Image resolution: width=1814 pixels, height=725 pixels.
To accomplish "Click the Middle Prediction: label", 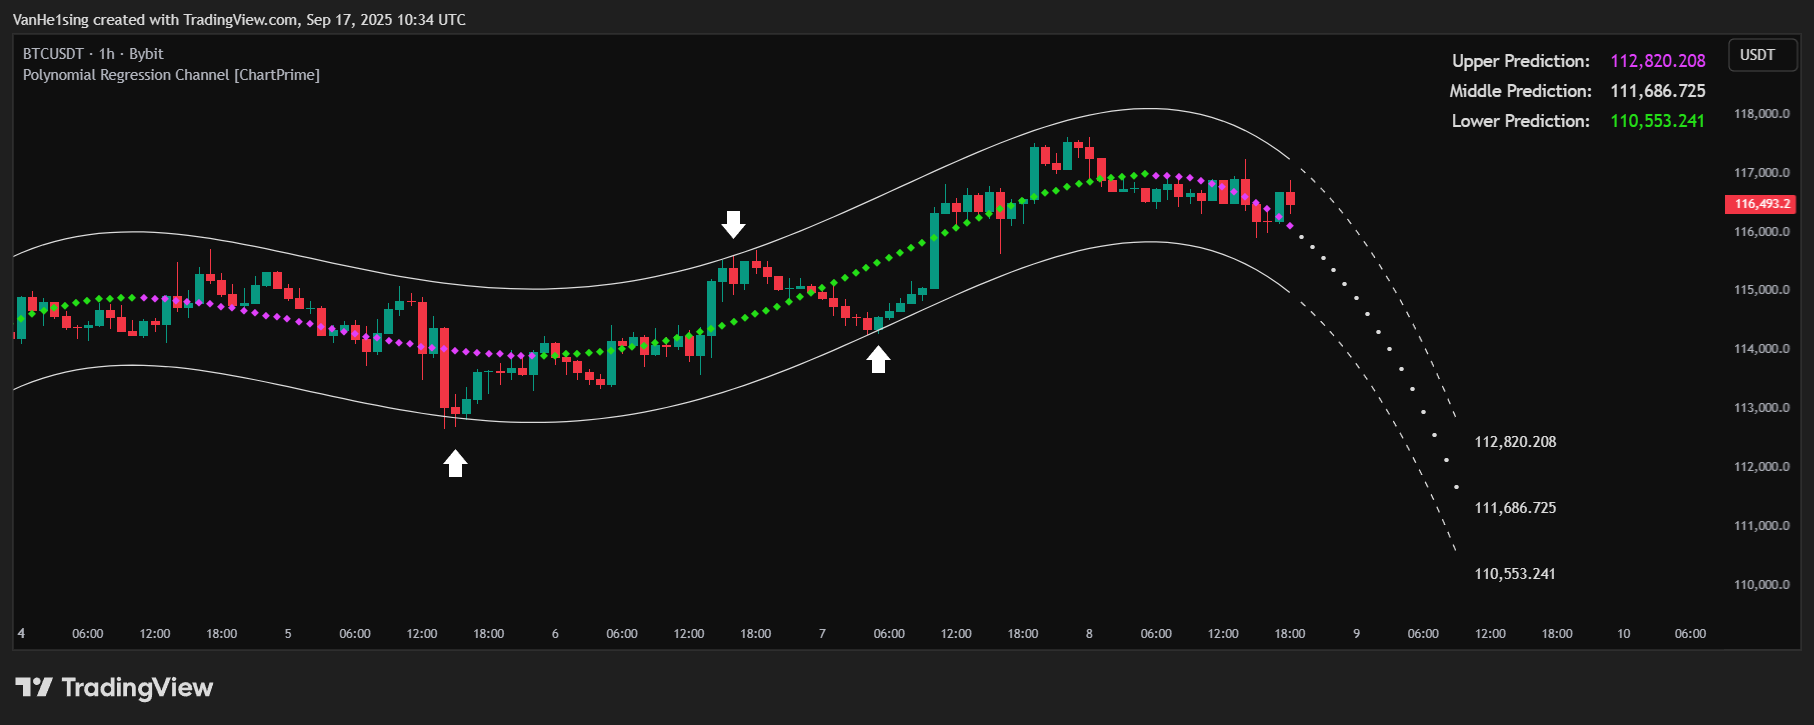I will click(1520, 91).
